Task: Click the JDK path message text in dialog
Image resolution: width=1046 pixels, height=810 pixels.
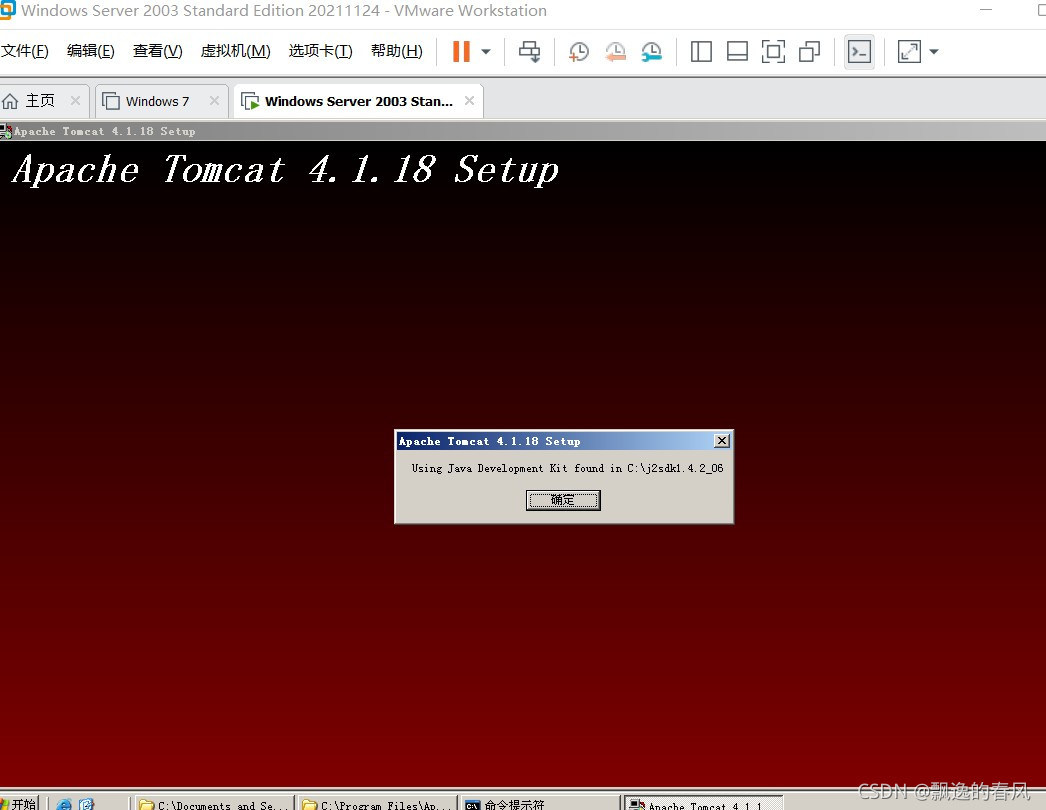Action: coord(567,468)
